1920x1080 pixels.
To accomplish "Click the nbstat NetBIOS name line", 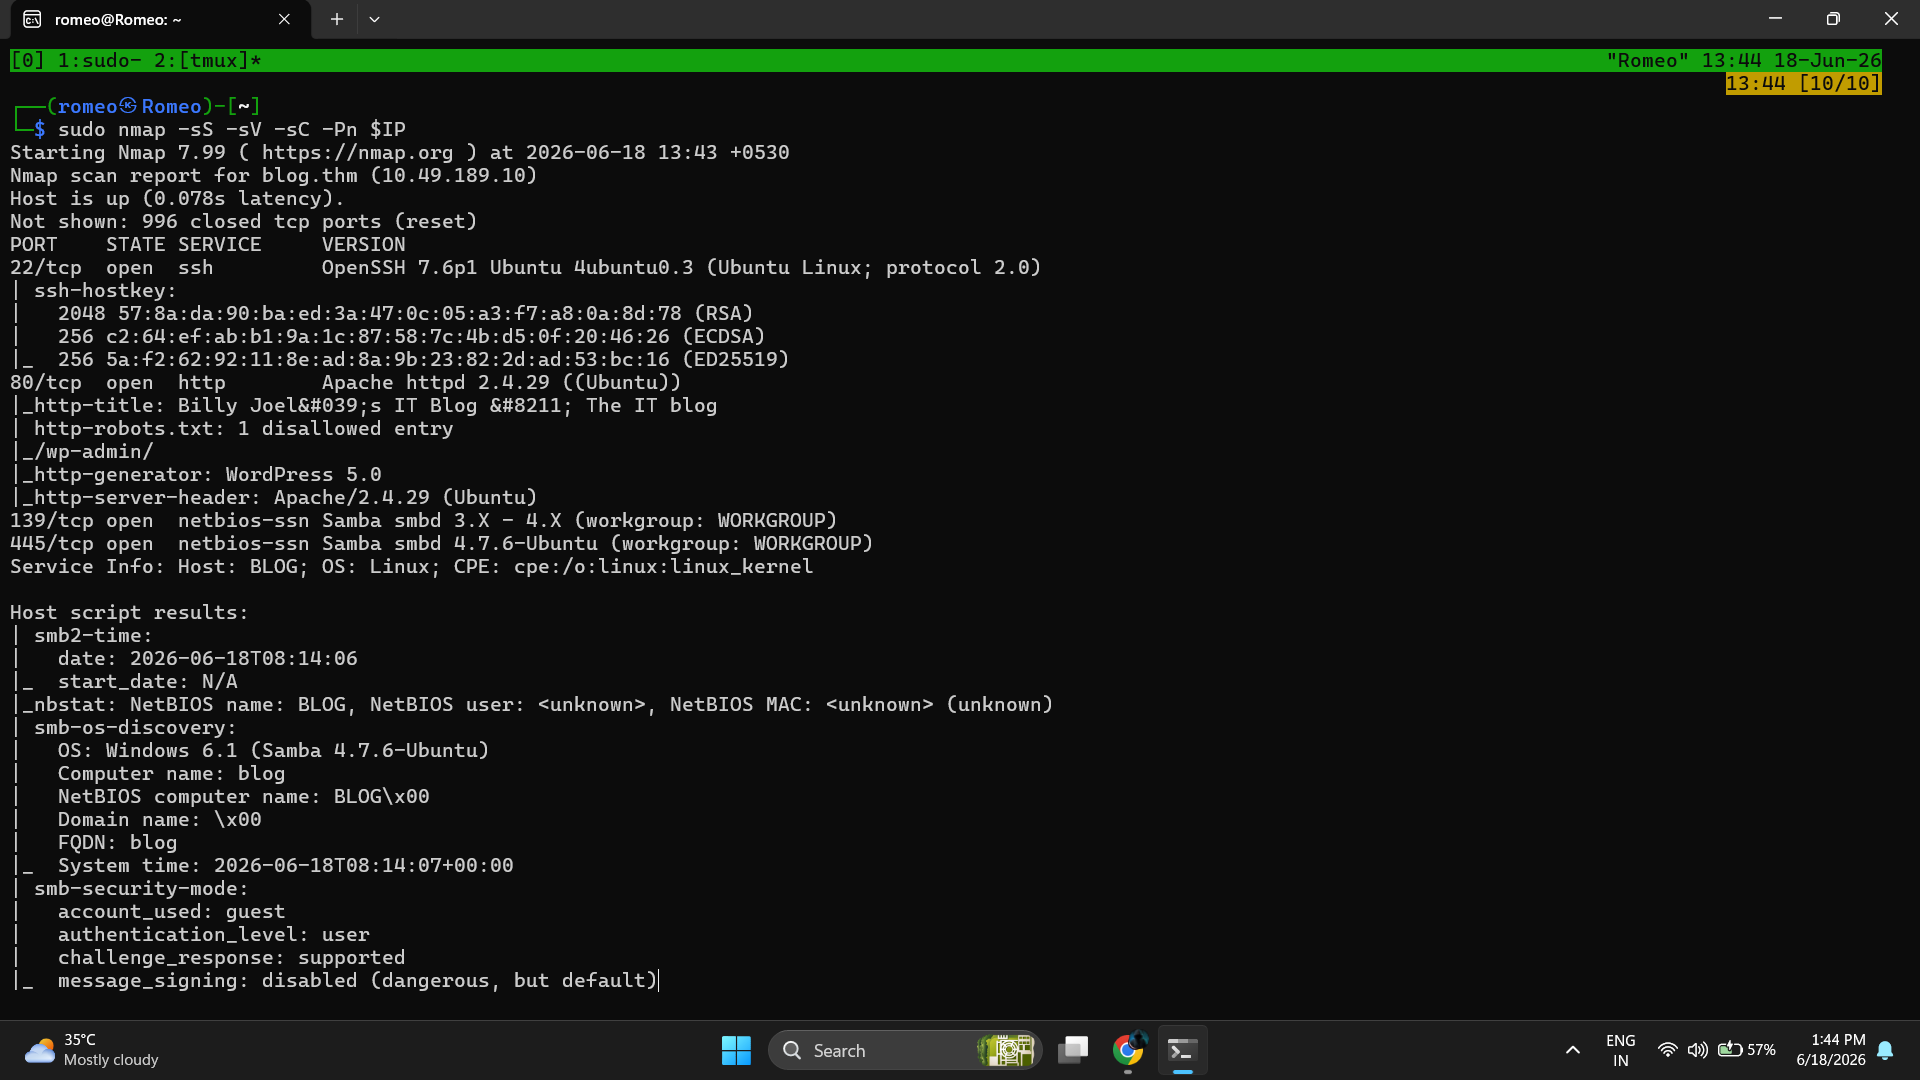I will (532, 705).
